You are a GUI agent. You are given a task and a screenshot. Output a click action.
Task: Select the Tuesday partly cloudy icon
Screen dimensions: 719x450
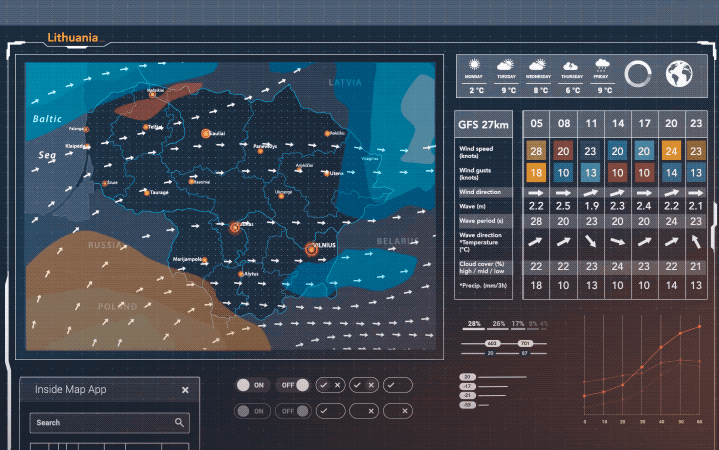coord(506,65)
